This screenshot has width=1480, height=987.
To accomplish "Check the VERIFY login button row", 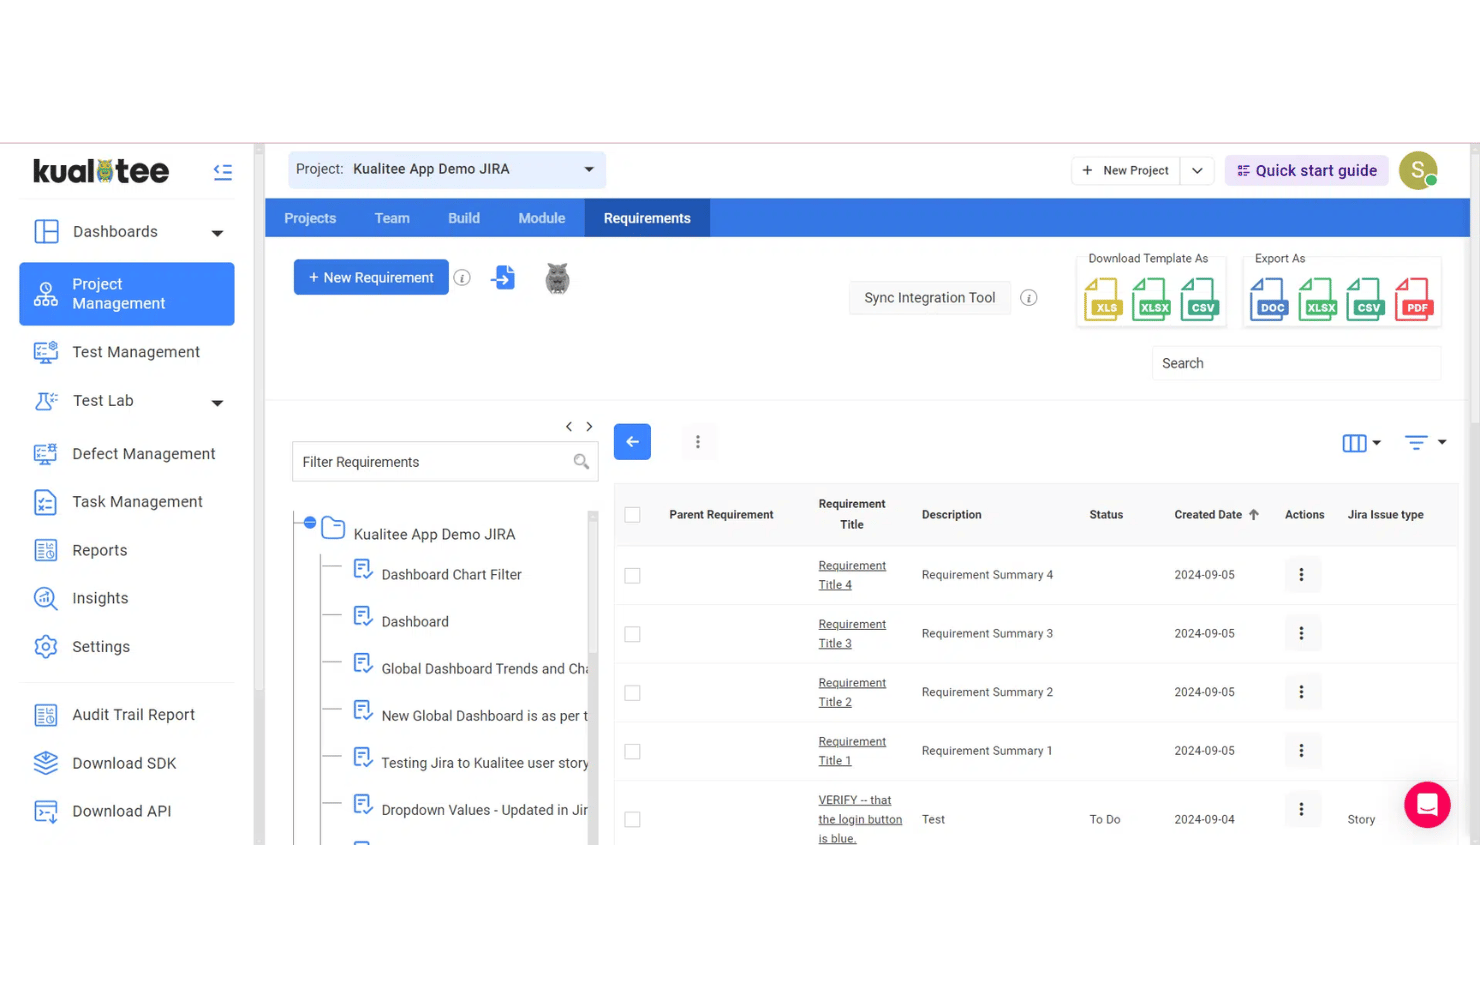I will (632, 820).
